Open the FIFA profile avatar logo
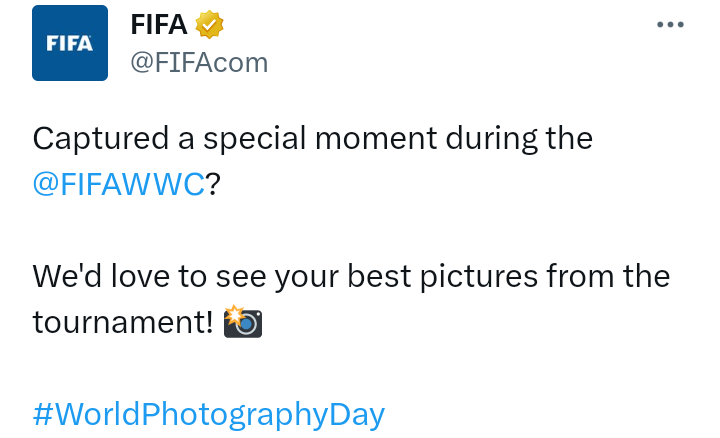Image resolution: width=720 pixels, height=438 pixels. pyautogui.click(x=70, y=43)
